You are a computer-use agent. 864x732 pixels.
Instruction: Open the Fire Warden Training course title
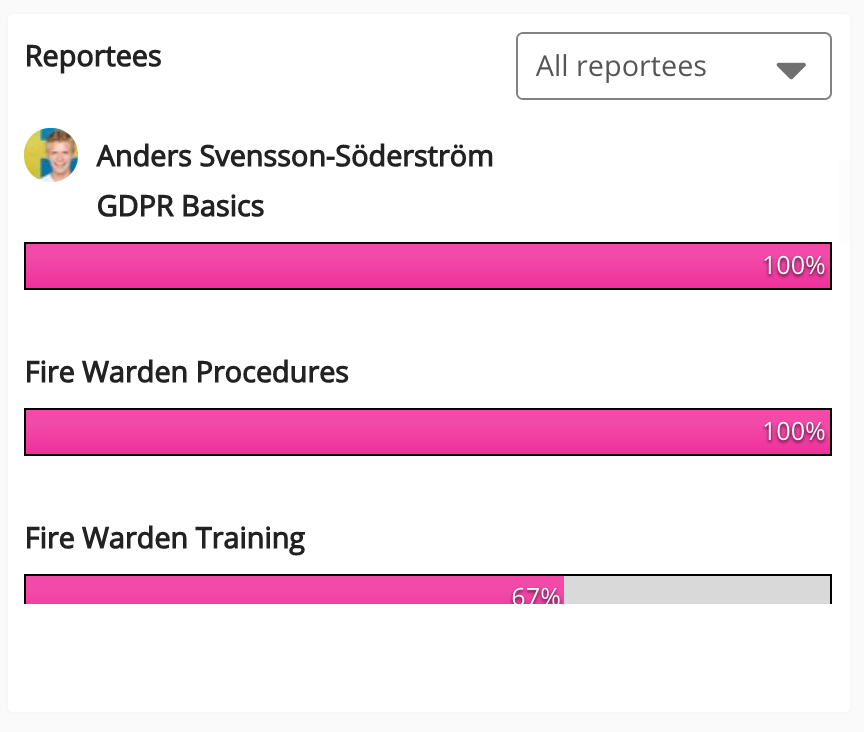[x=165, y=538]
